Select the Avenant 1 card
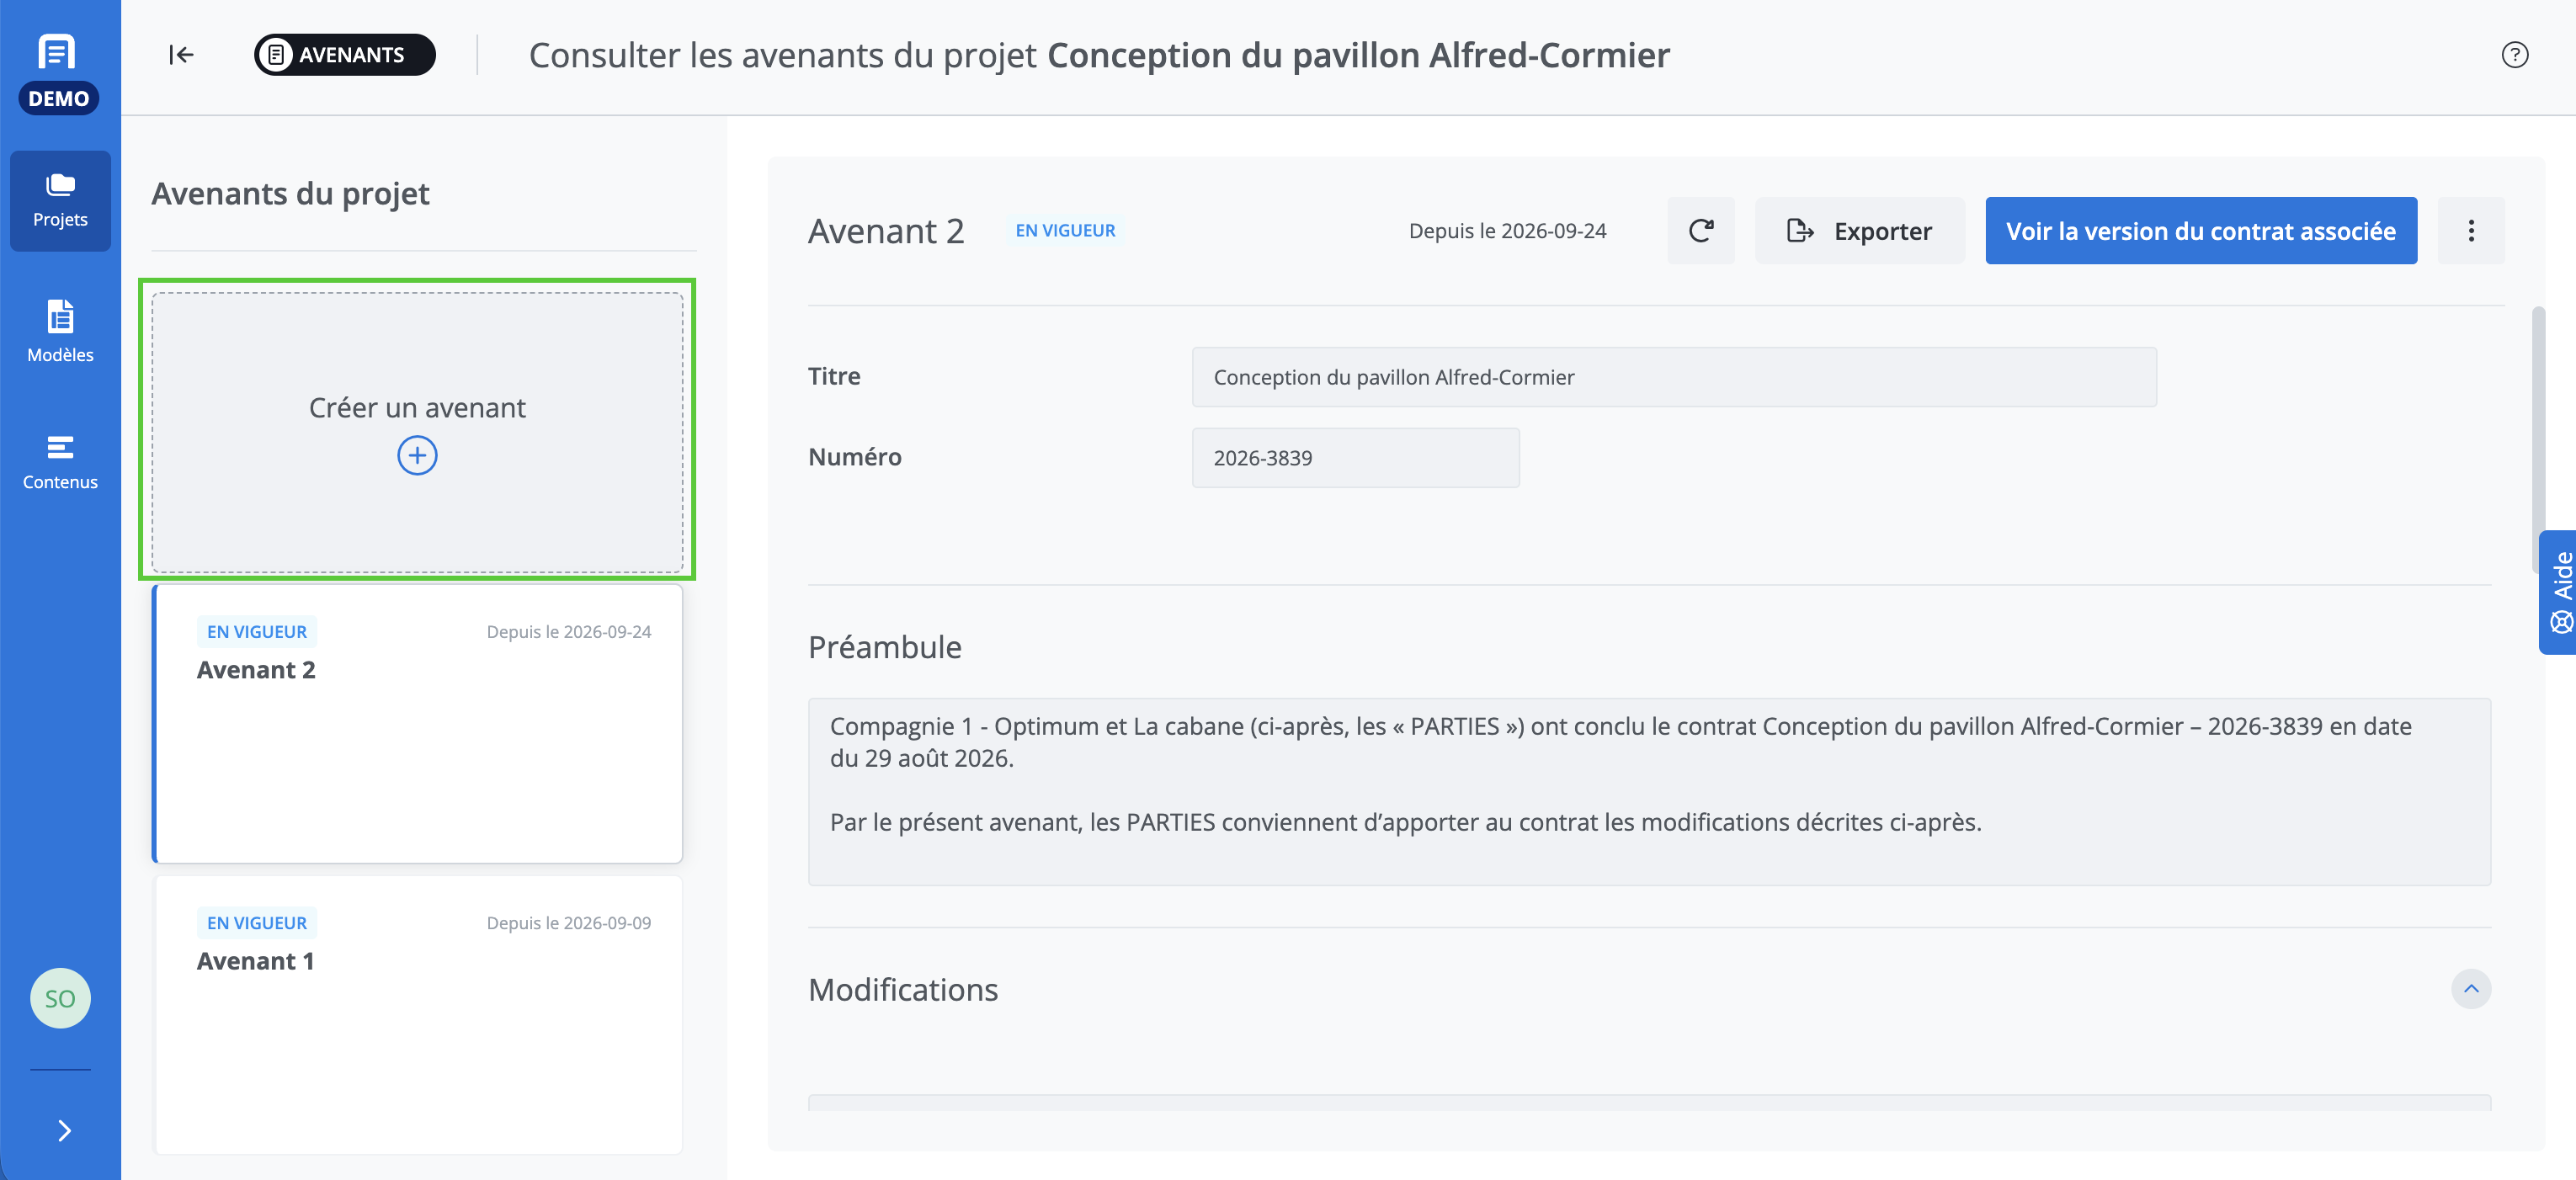 tap(417, 1015)
